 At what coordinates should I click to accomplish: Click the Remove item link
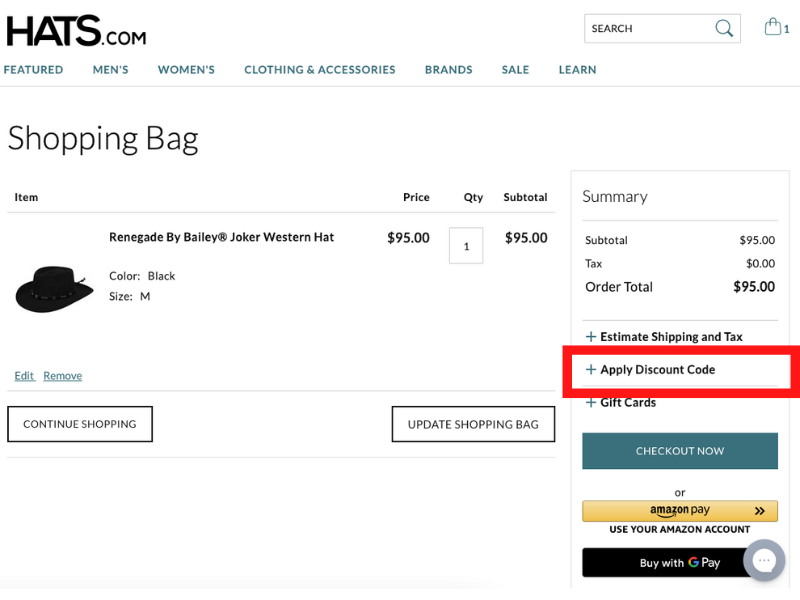[62, 376]
